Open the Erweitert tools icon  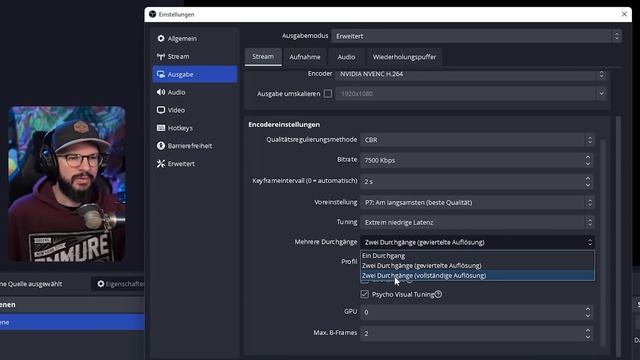[161, 164]
